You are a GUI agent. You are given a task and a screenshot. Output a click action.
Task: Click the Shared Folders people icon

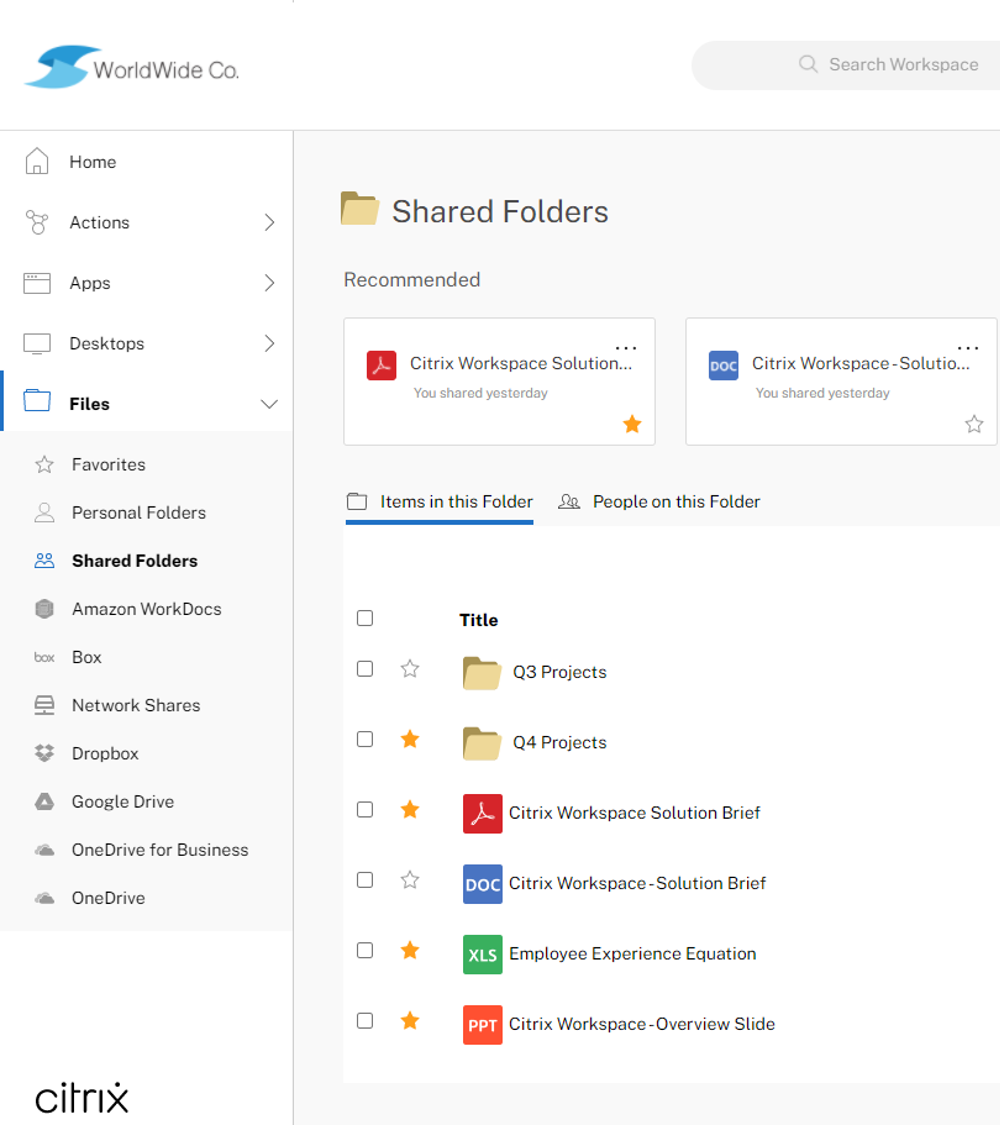coord(44,560)
